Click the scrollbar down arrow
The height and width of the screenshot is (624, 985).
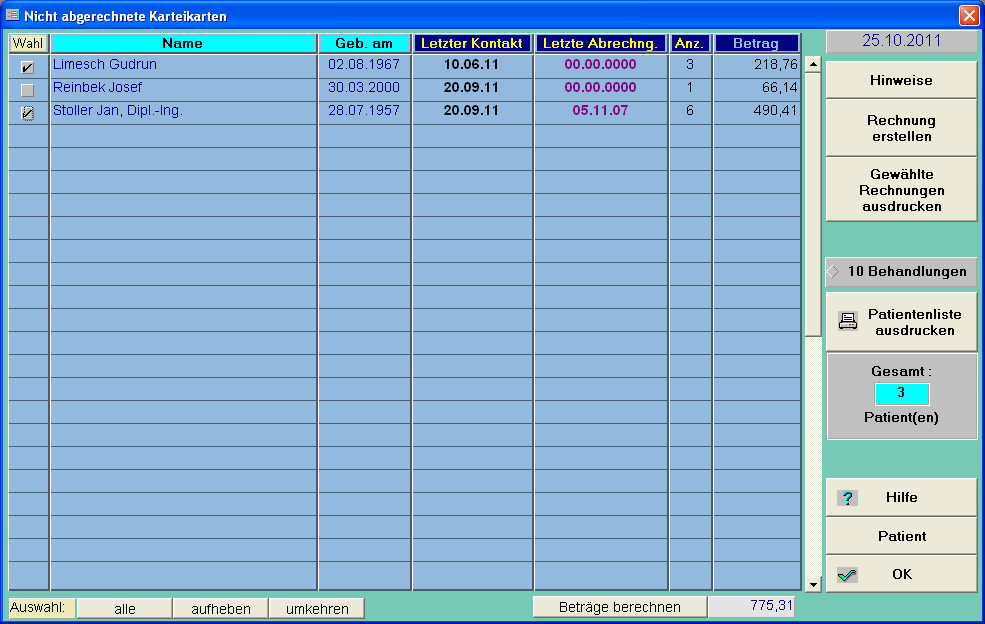[x=813, y=584]
